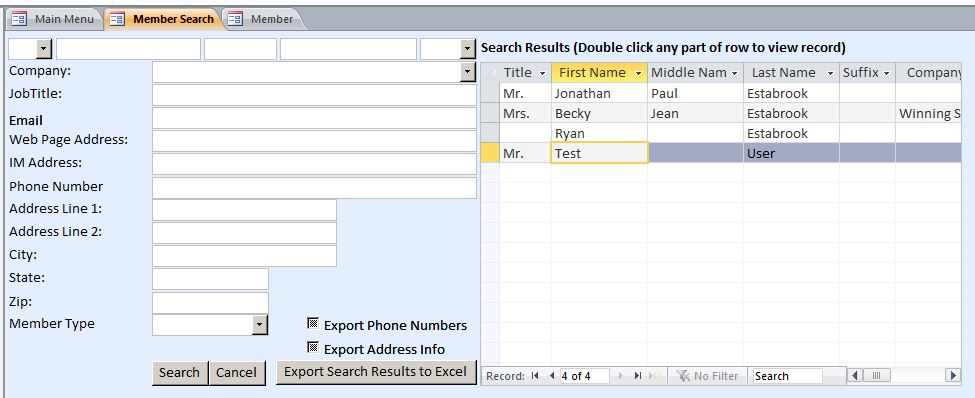Click the City input field
975x398 pixels.
tap(244, 256)
